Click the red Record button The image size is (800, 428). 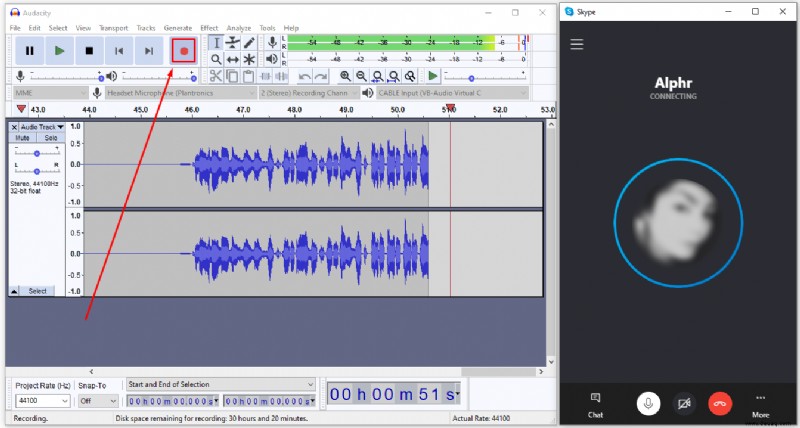184,51
